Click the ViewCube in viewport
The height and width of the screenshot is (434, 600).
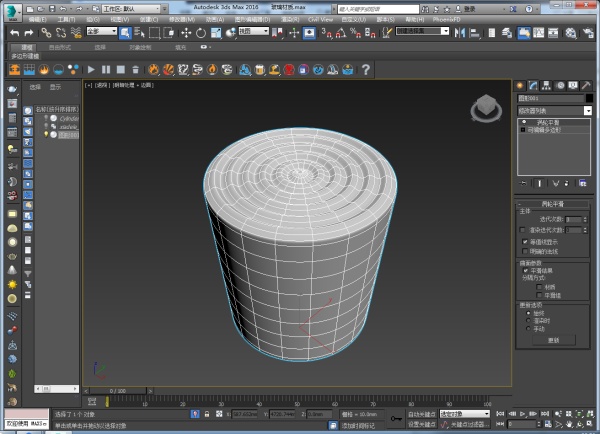click(486, 108)
